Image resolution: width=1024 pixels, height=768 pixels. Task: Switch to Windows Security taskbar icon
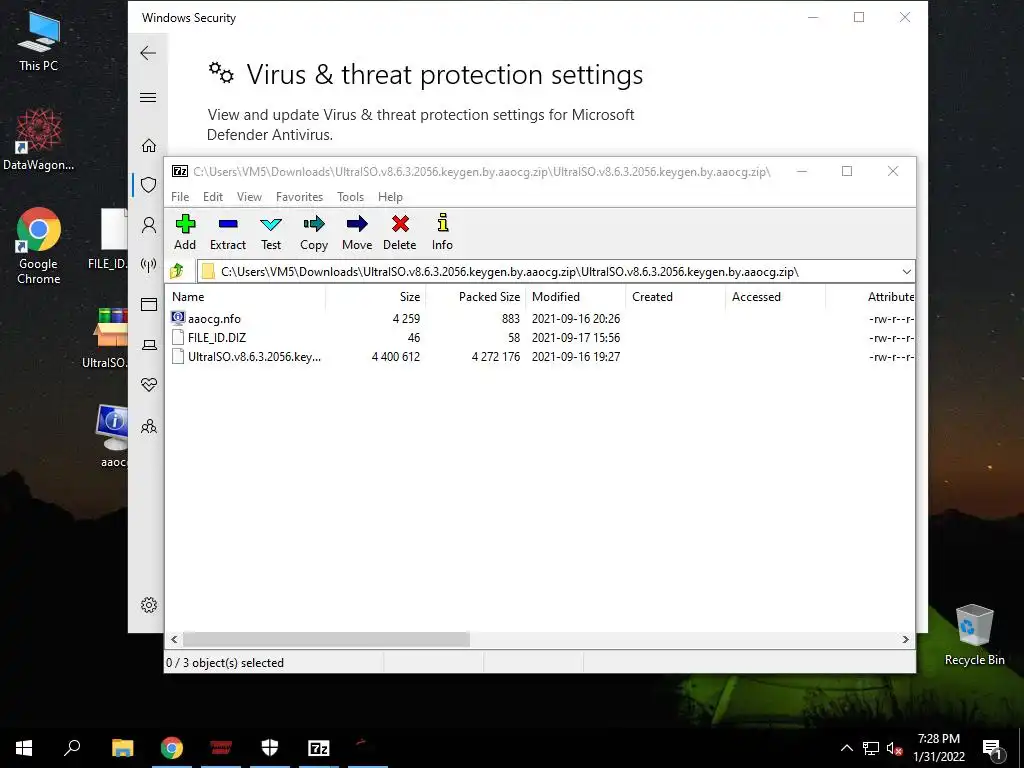click(x=270, y=748)
